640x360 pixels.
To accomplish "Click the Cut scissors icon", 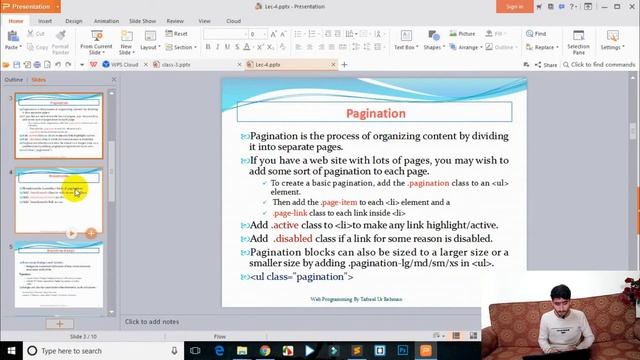I will tap(31, 33).
